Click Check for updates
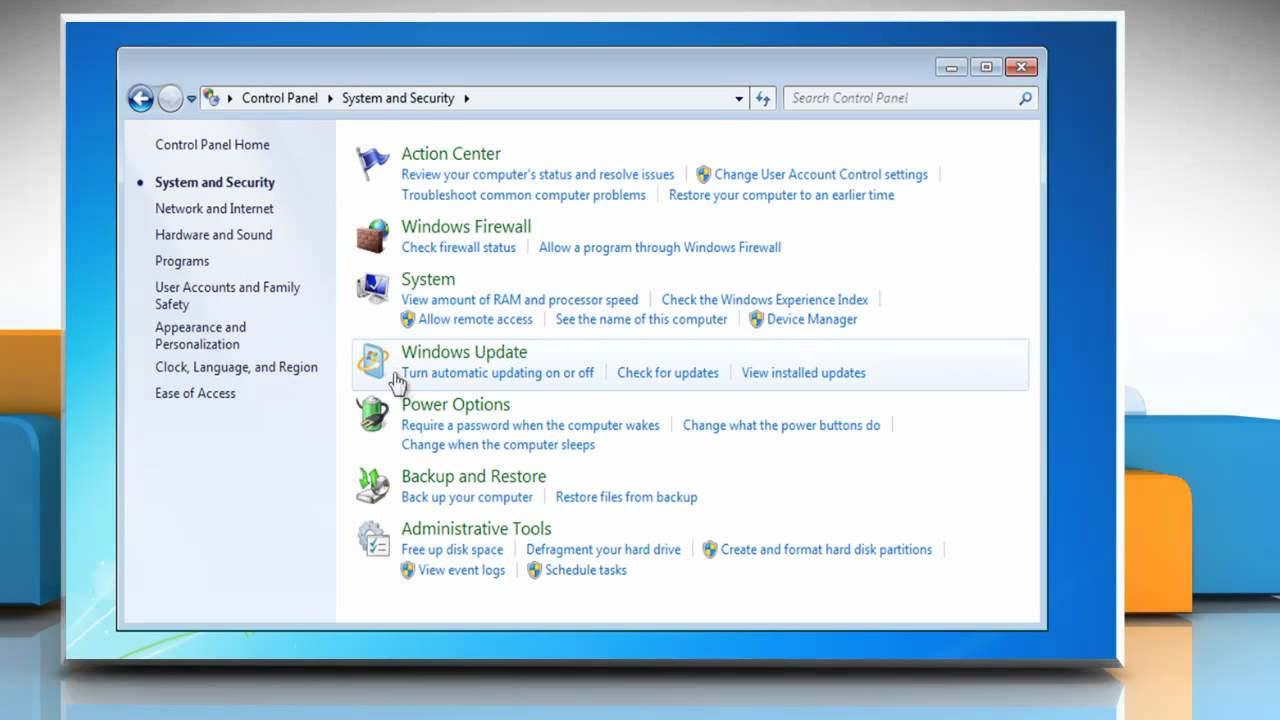This screenshot has height=720, width=1280. [668, 373]
